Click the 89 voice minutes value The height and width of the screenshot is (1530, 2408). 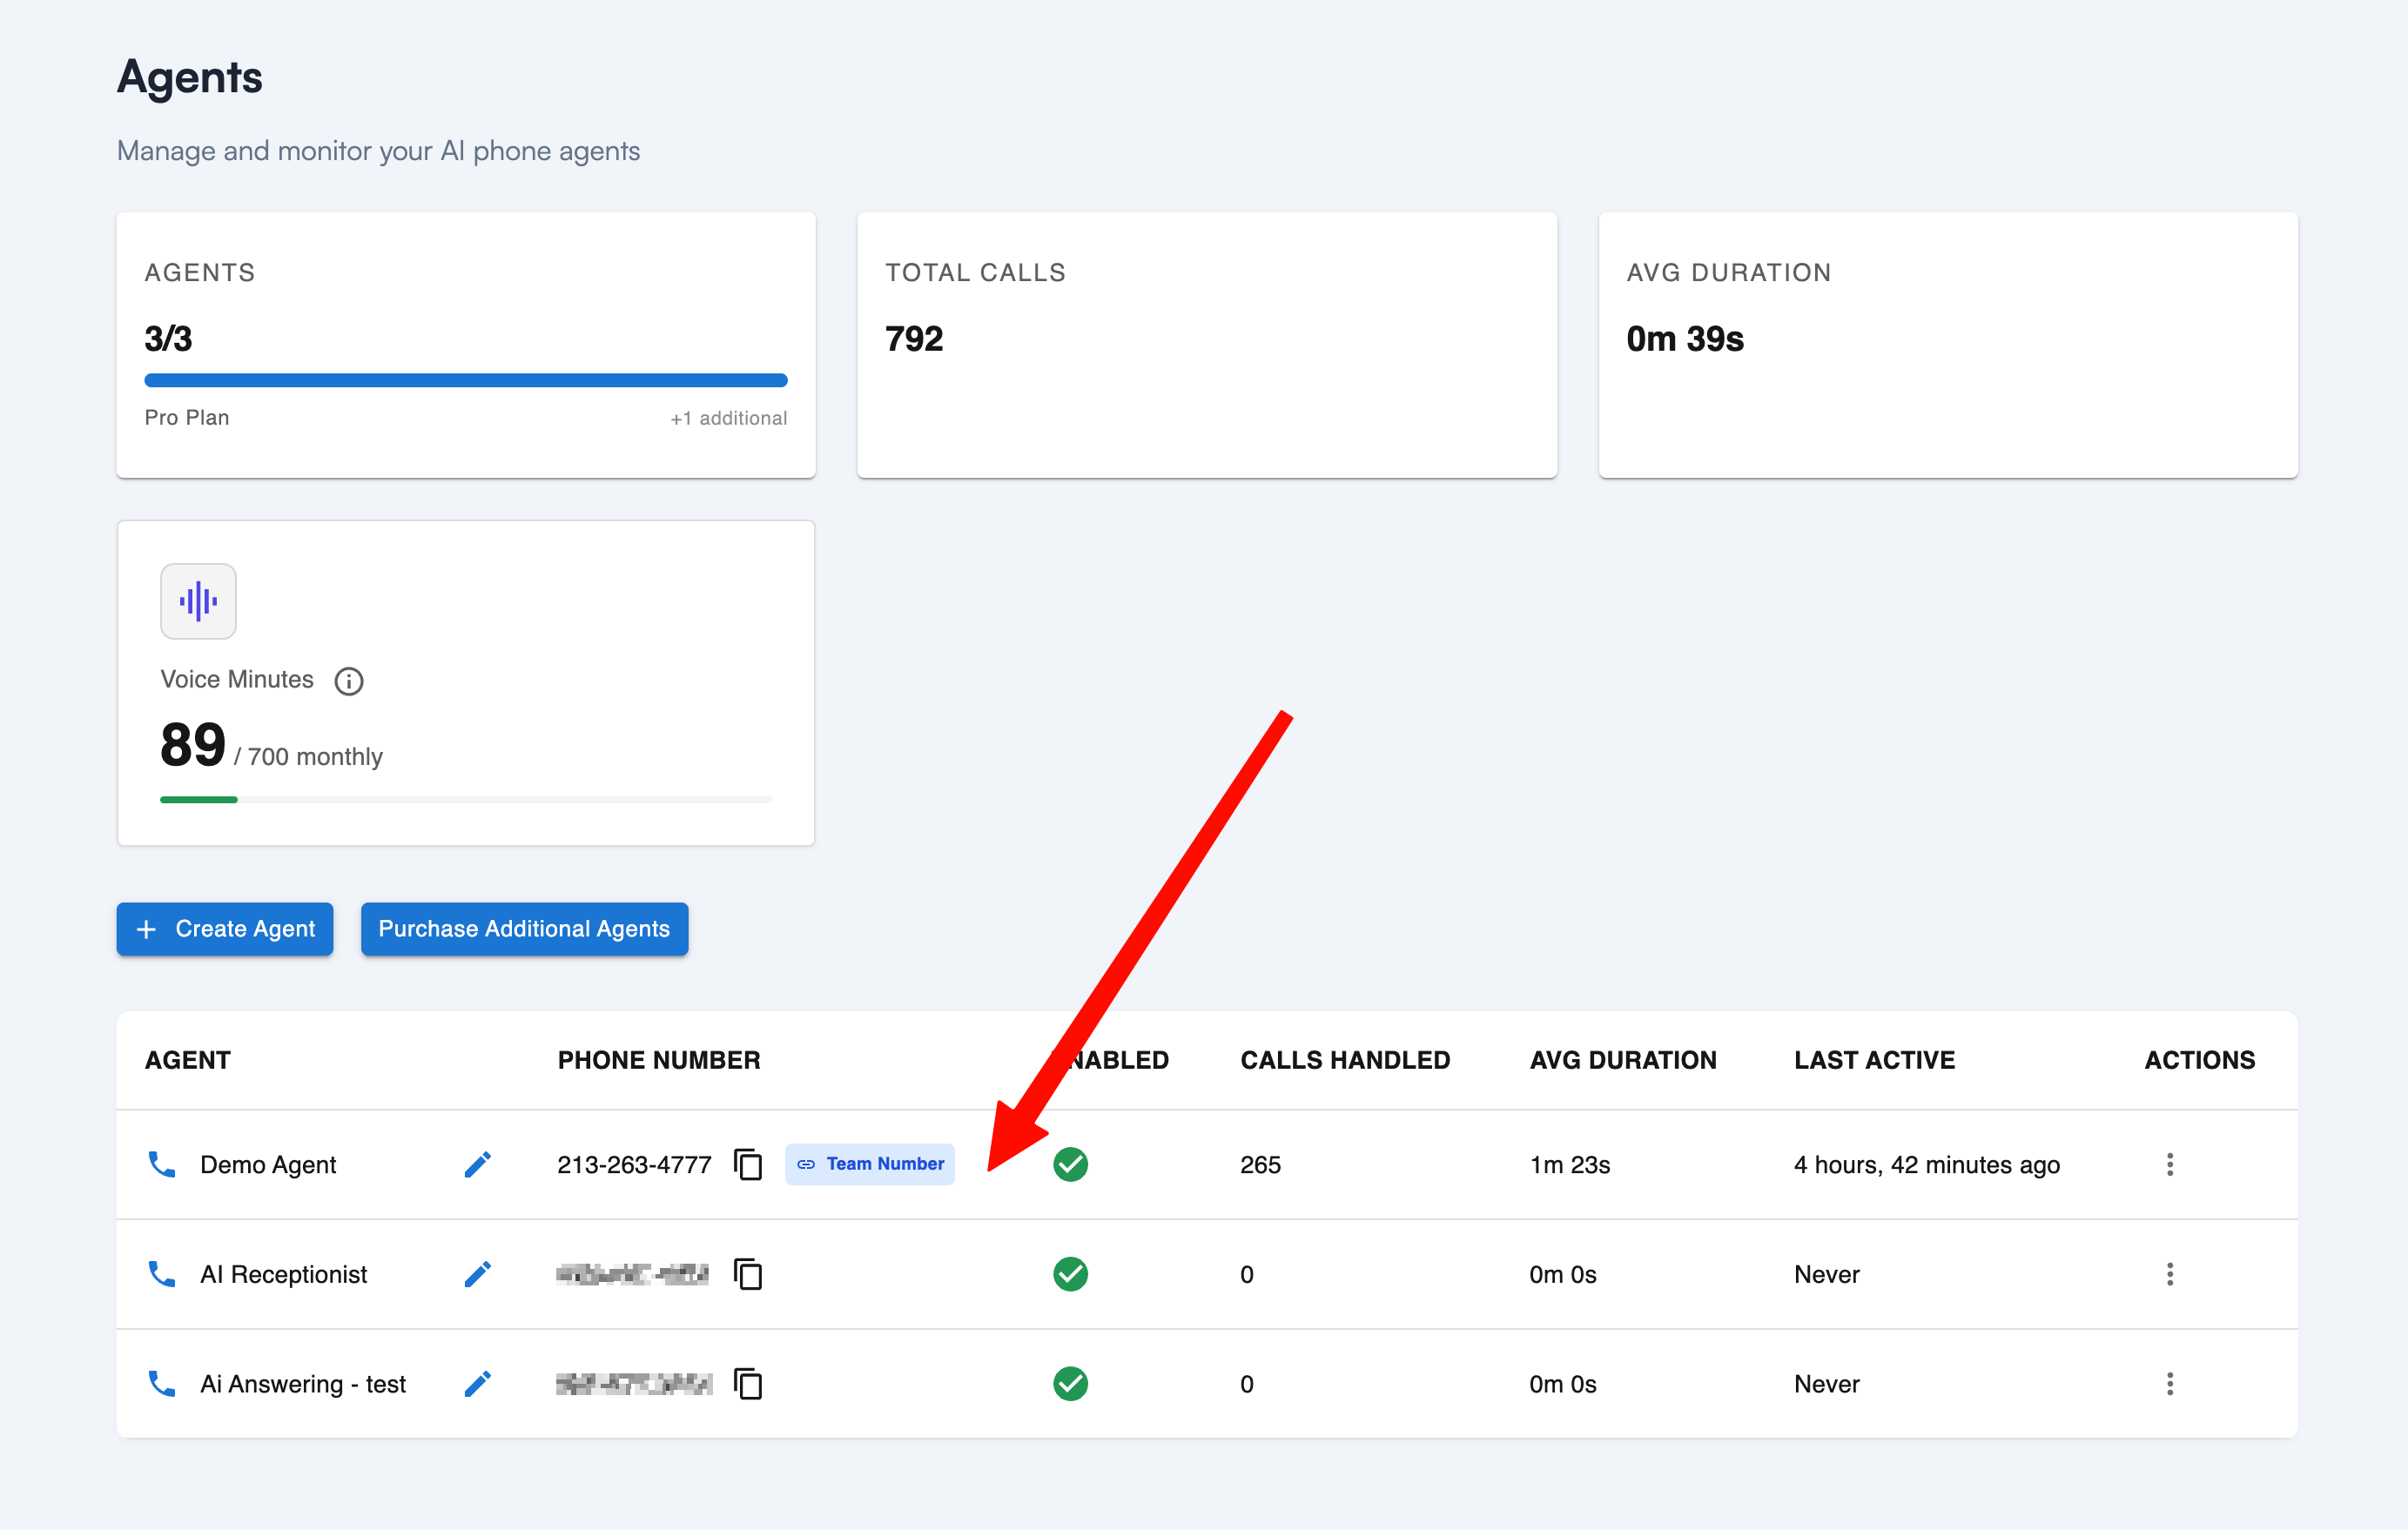(193, 745)
